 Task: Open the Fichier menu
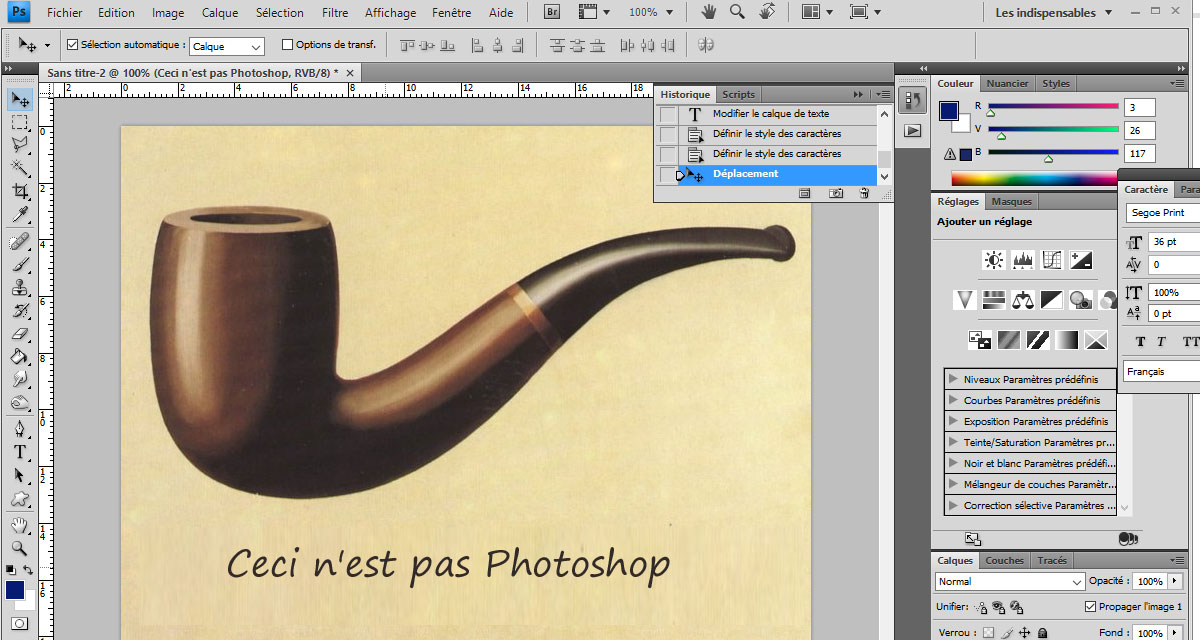[x=65, y=13]
